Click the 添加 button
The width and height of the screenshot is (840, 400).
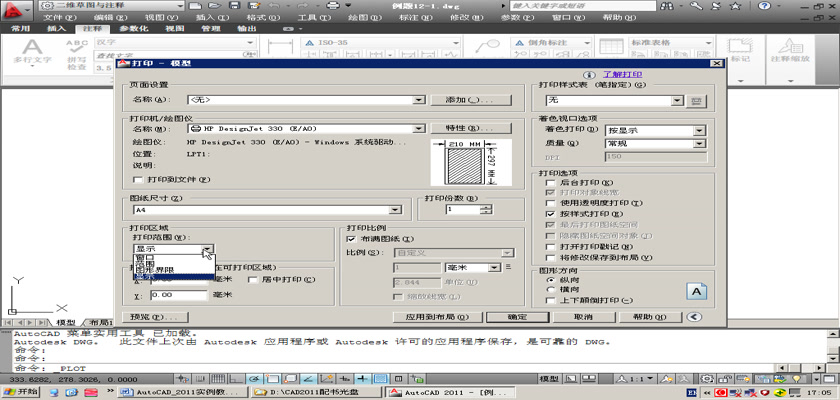(x=471, y=100)
